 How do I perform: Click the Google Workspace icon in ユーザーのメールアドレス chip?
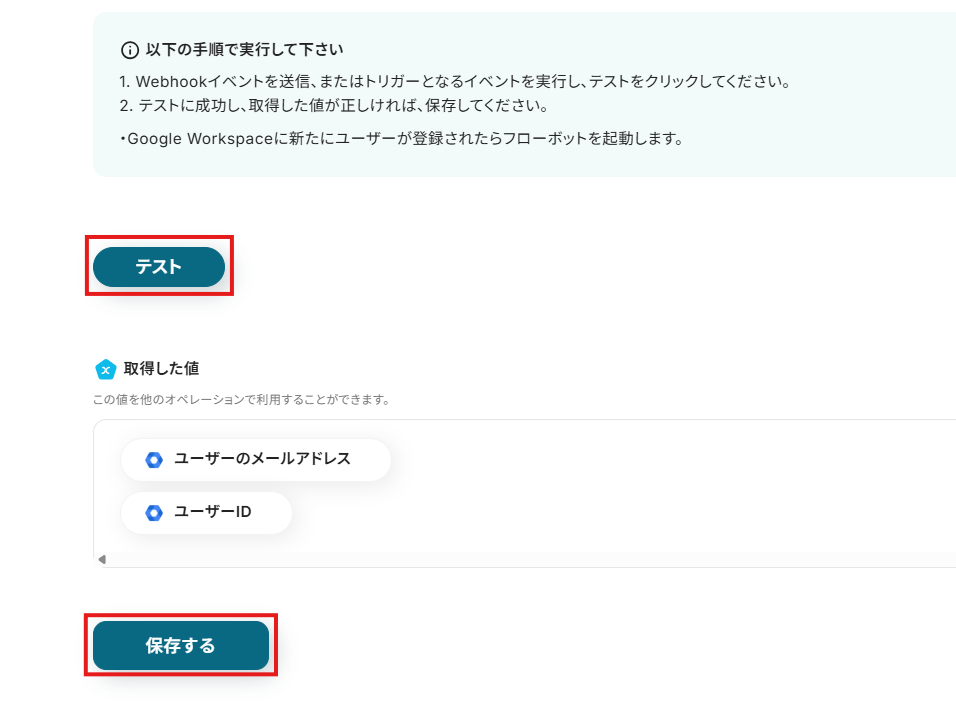click(x=154, y=460)
